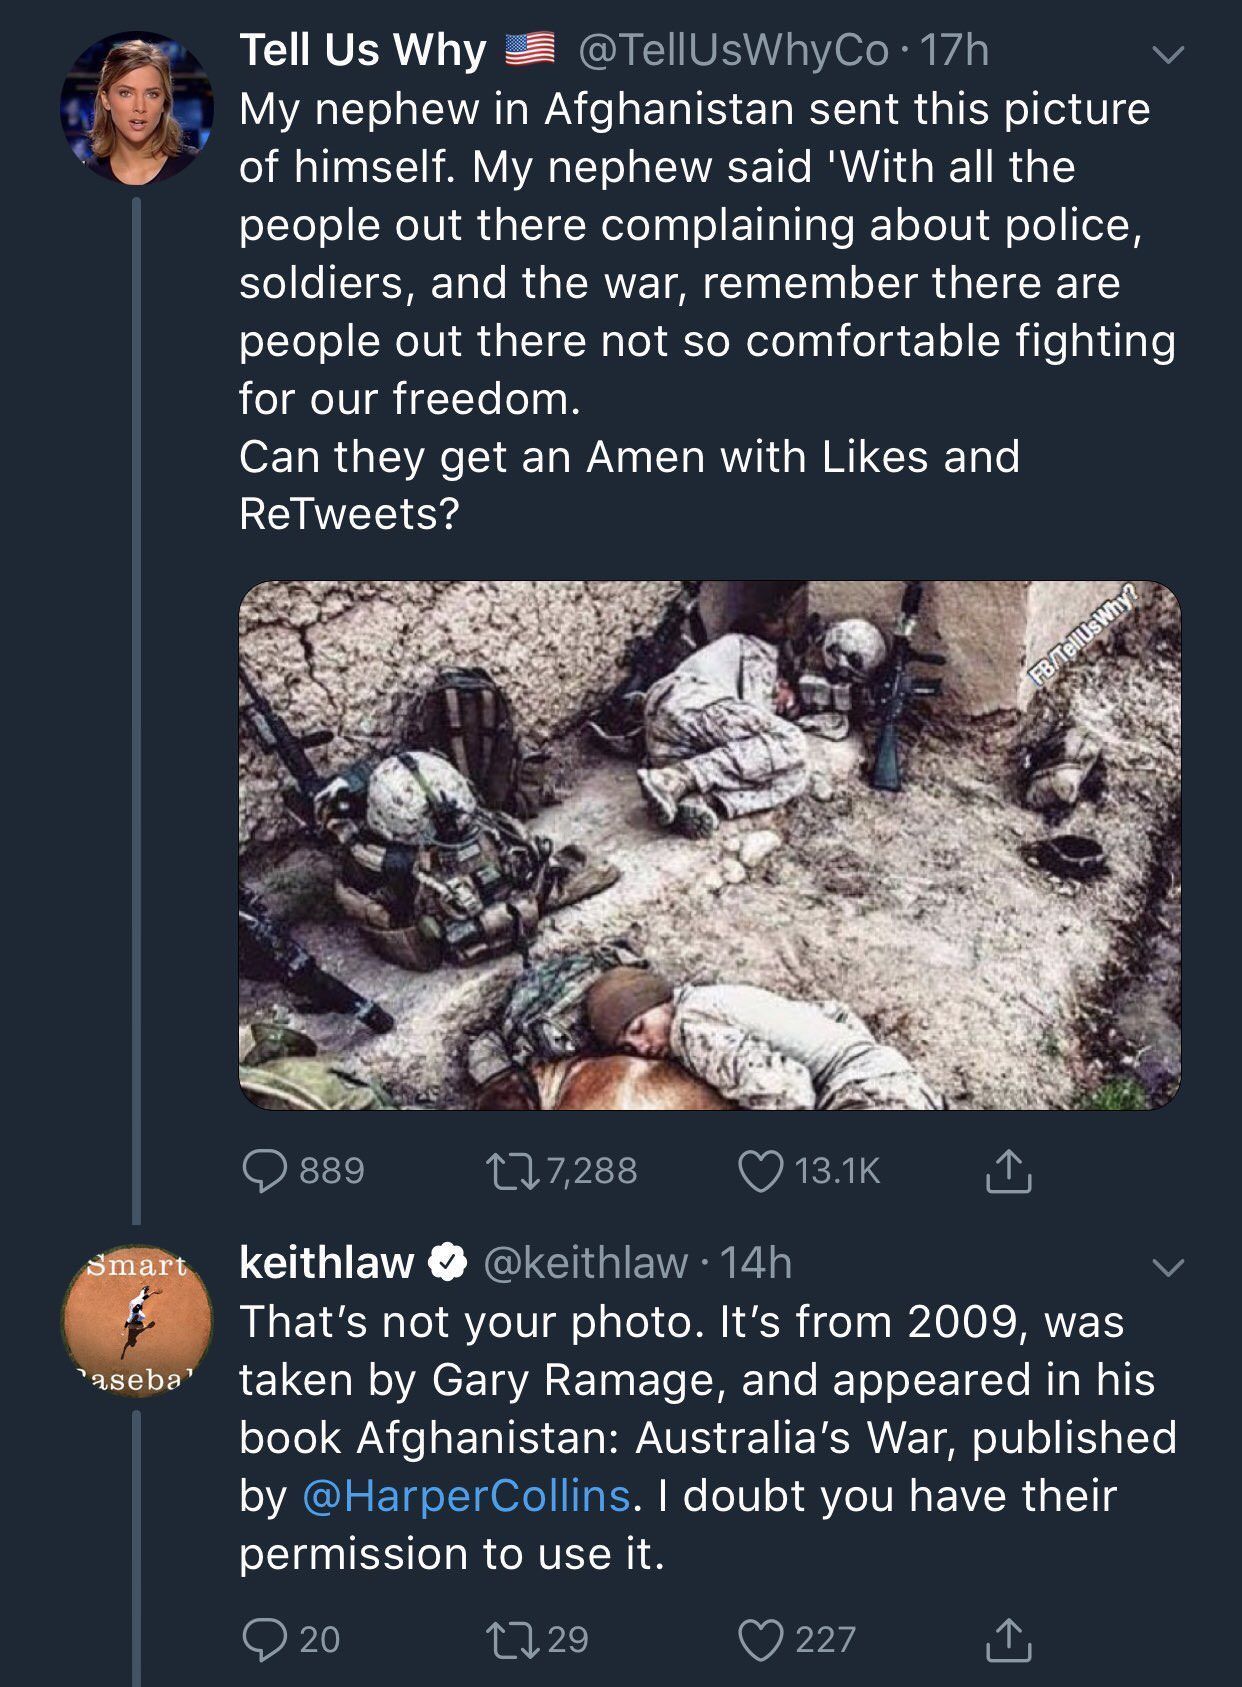Reply to keithlaw's tweet
Image resolution: width=1242 pixels, height=1687 pixels.
(x=265, y=1639)
